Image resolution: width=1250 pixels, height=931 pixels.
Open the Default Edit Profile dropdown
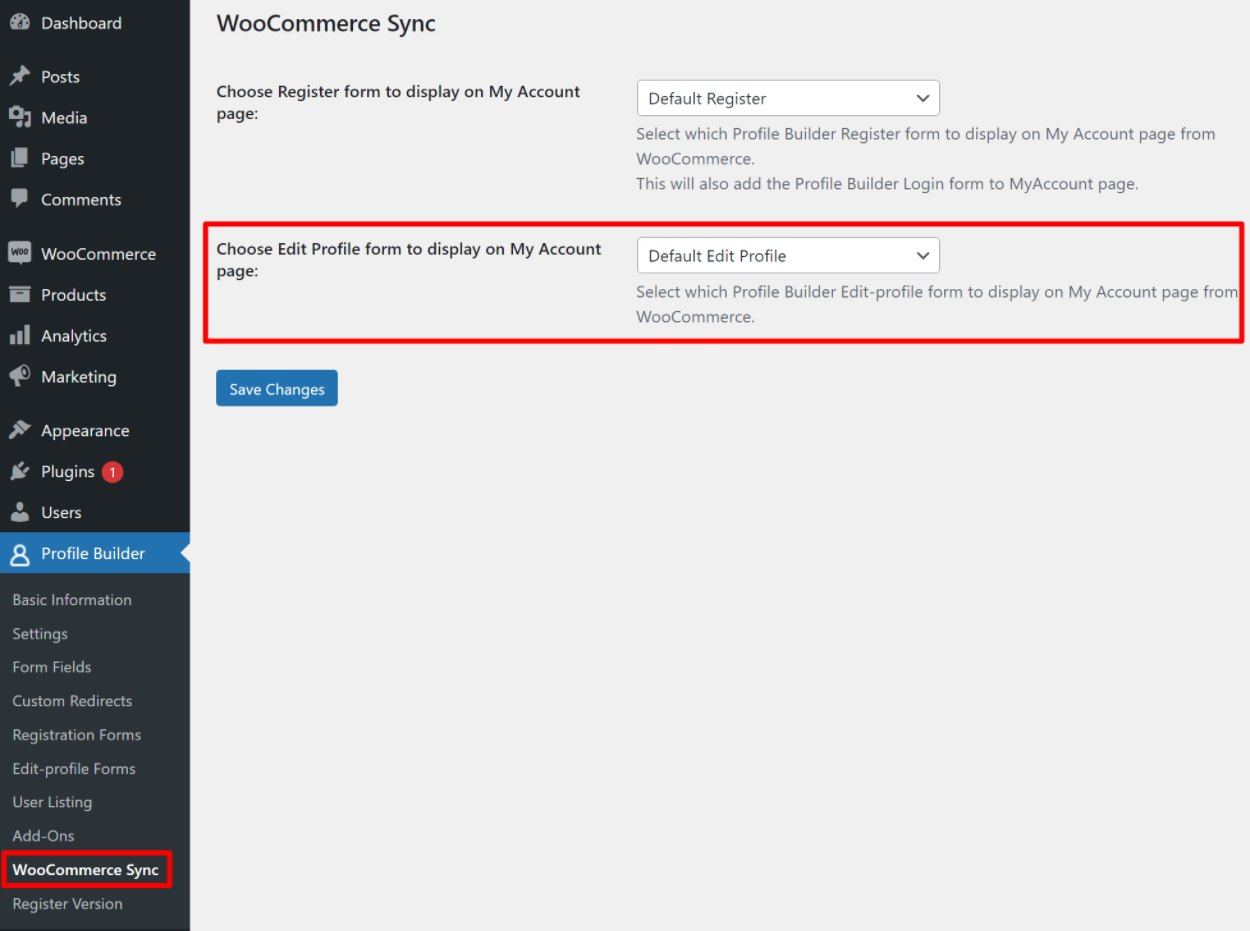[x=788, y=255]
